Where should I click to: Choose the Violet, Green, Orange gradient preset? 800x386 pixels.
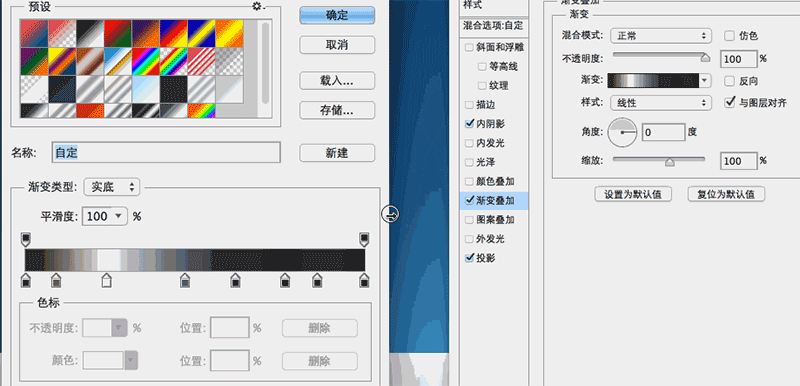pyautogui.click(x=34, y=62)
